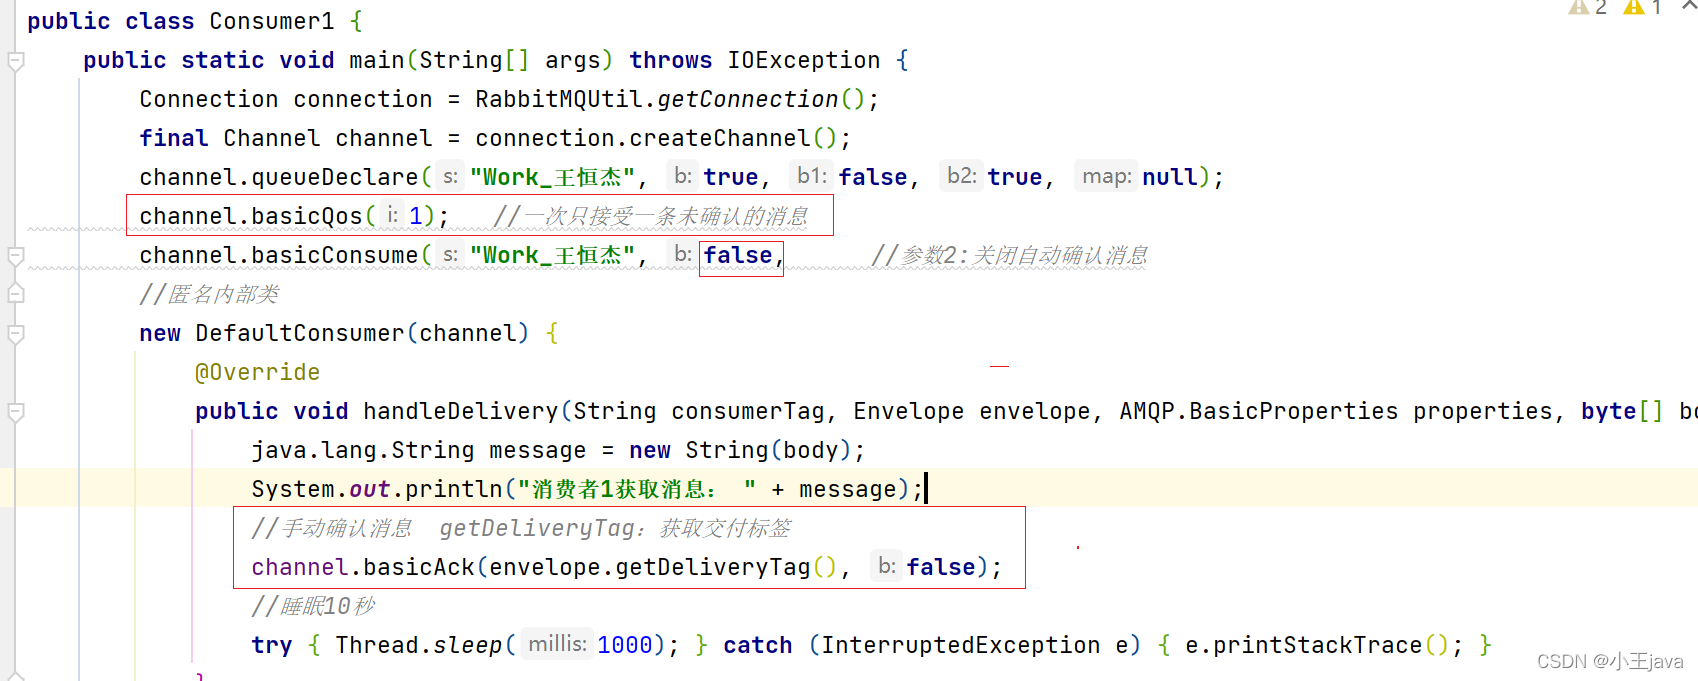Viewport: 1698px width, 681px height.
Task: Click Envelope type name
Action: coord(908,411)
